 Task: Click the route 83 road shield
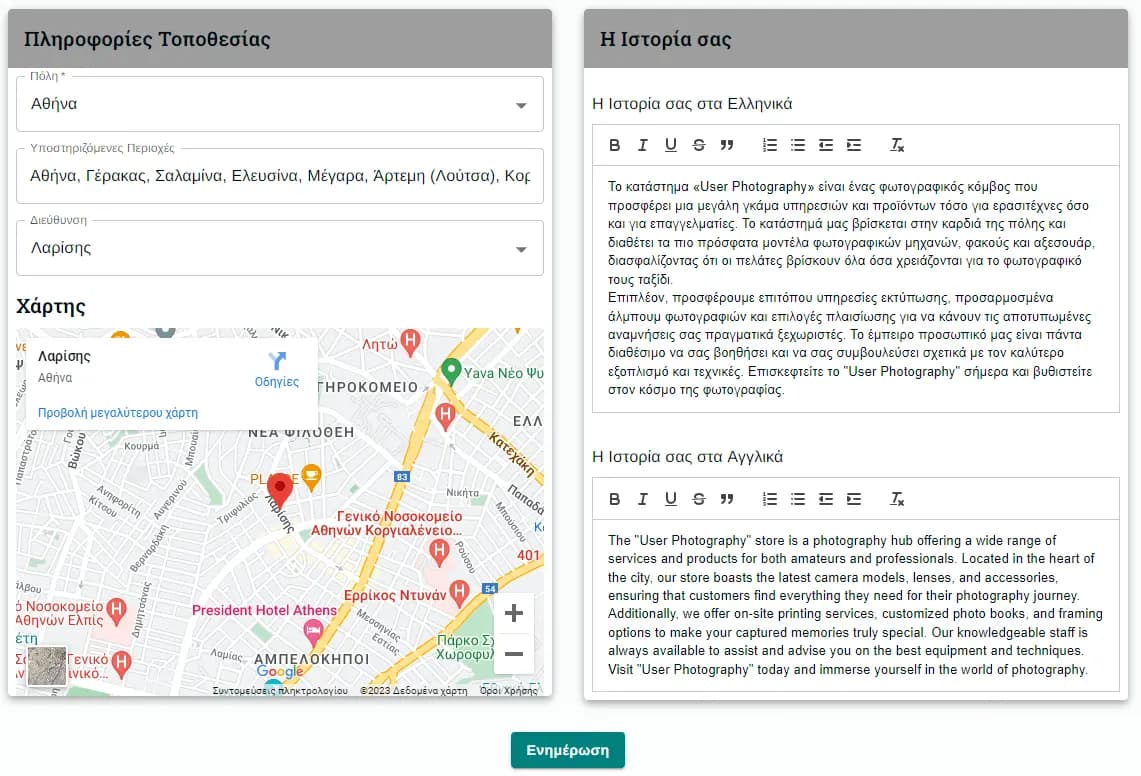402,477
